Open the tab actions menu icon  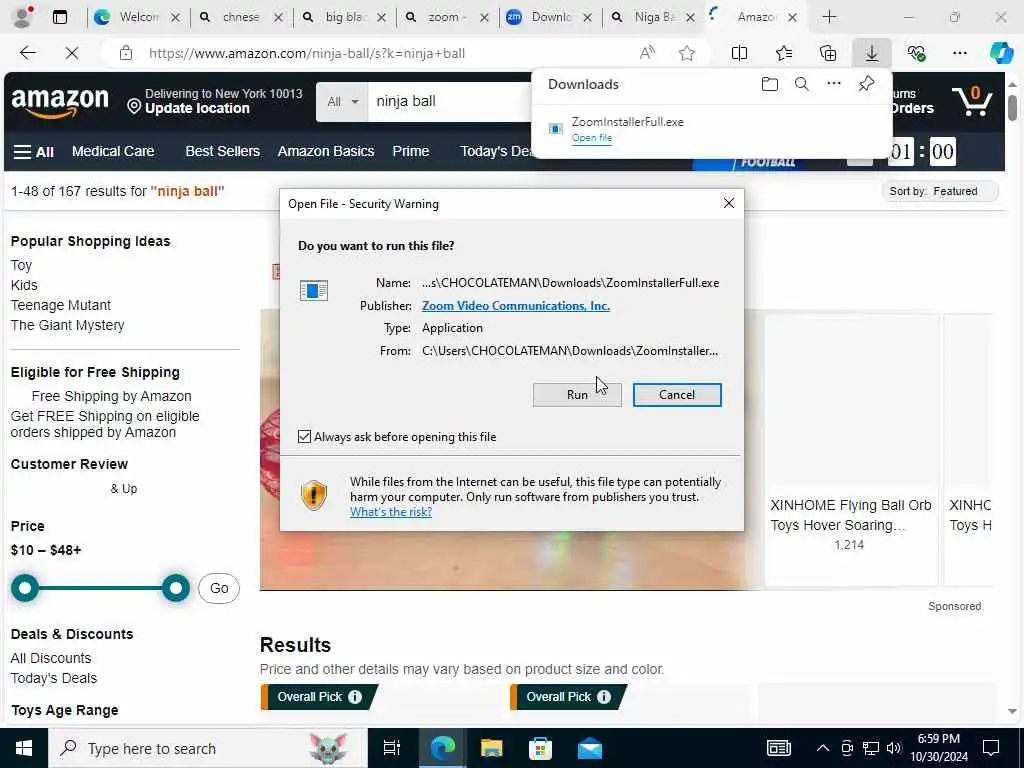pyautogui.click(x=59, y=17)
